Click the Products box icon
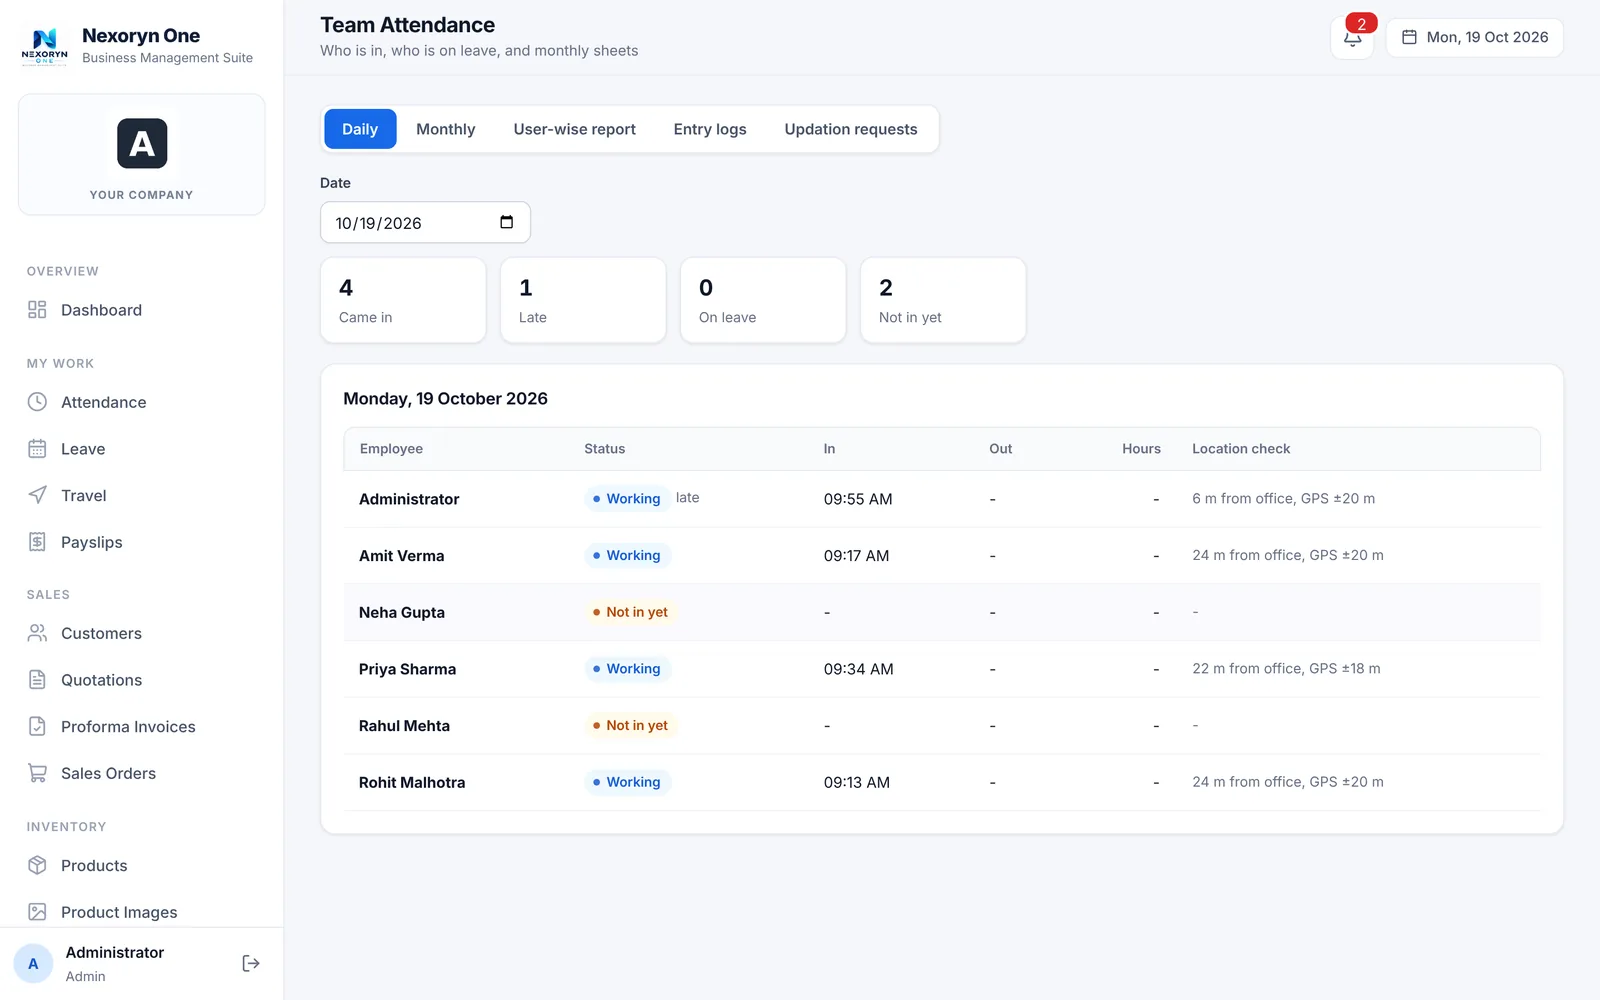 tap(37, 865)
